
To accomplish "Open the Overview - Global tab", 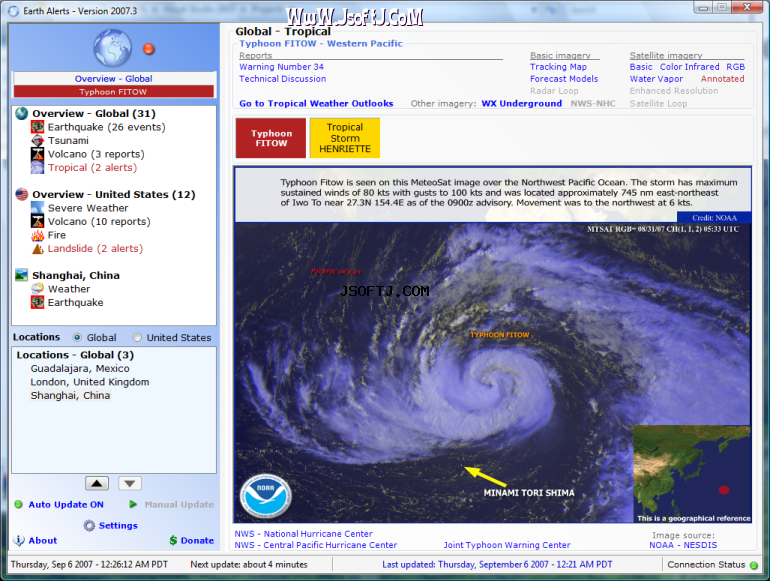I will pyautogui.click(x=113, y=79).
